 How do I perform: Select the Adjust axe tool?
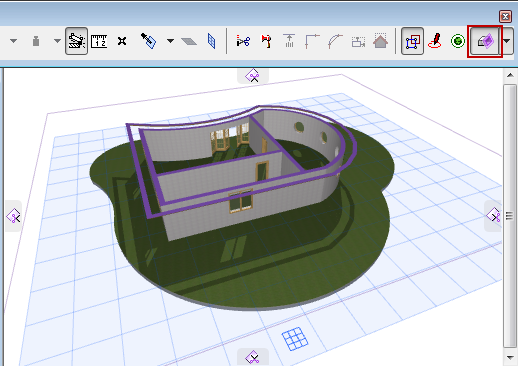266,41
